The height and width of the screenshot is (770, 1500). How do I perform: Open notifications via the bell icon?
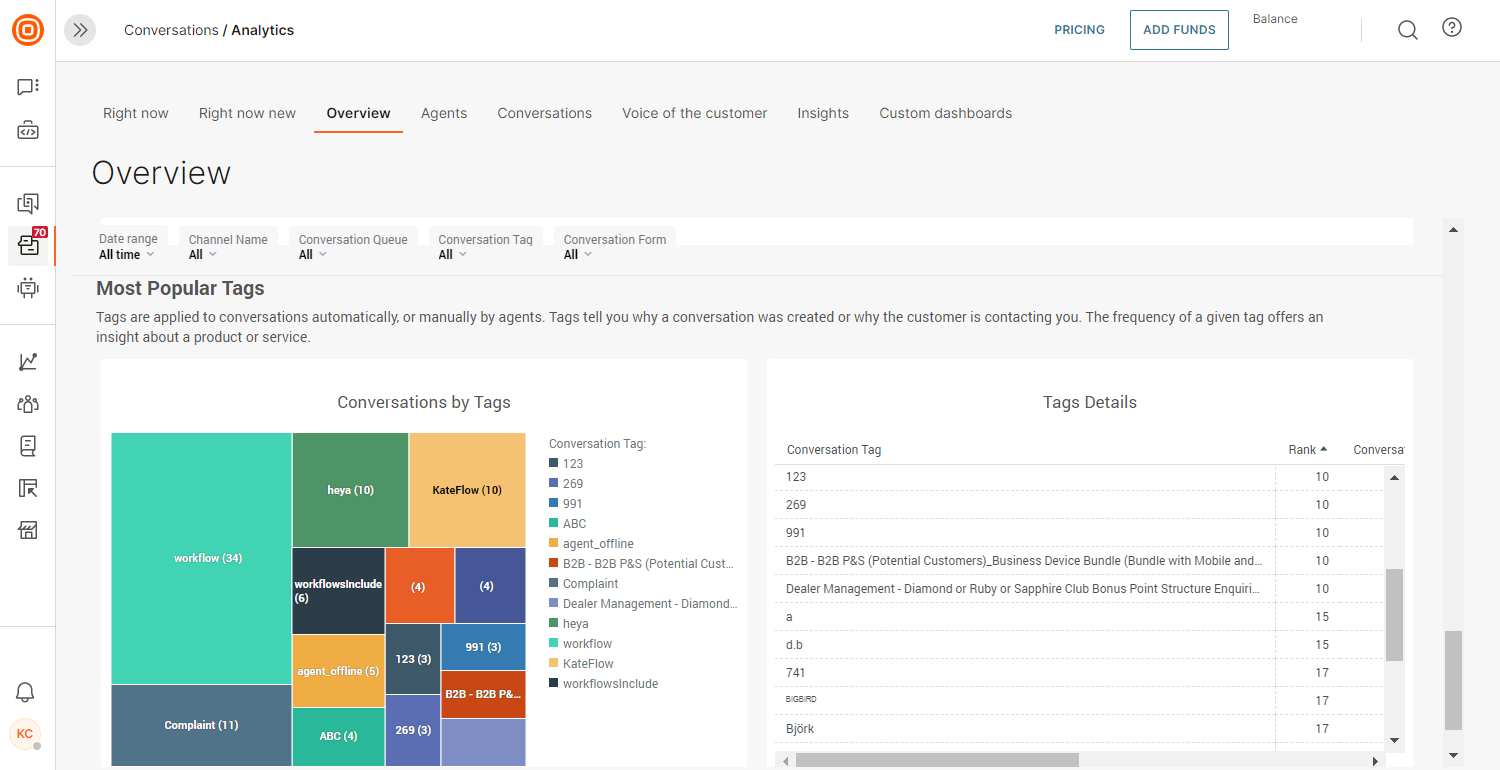tap(25, 692)
